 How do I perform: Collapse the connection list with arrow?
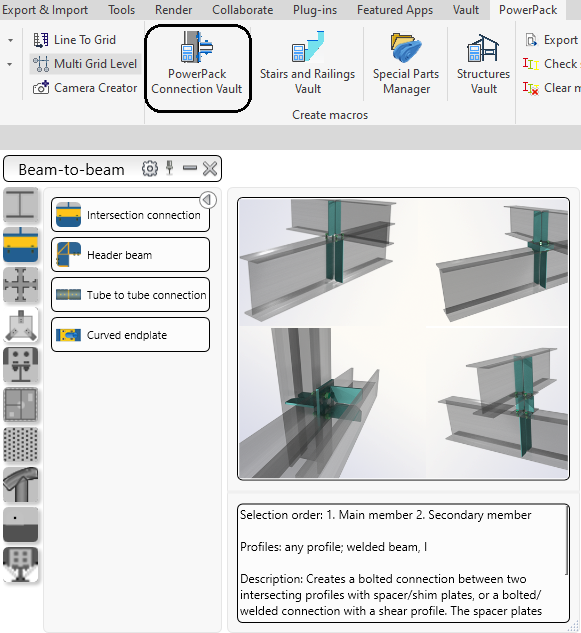click(x=208, y=199)
